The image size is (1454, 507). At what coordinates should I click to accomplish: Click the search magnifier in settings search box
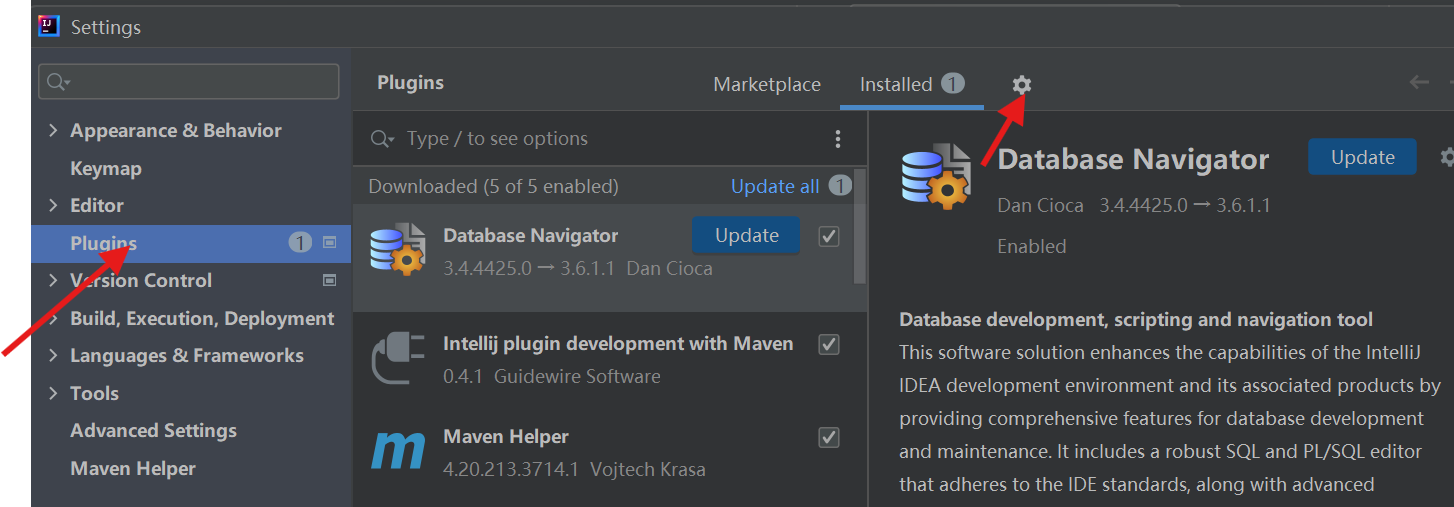click(x=56, y=82)
